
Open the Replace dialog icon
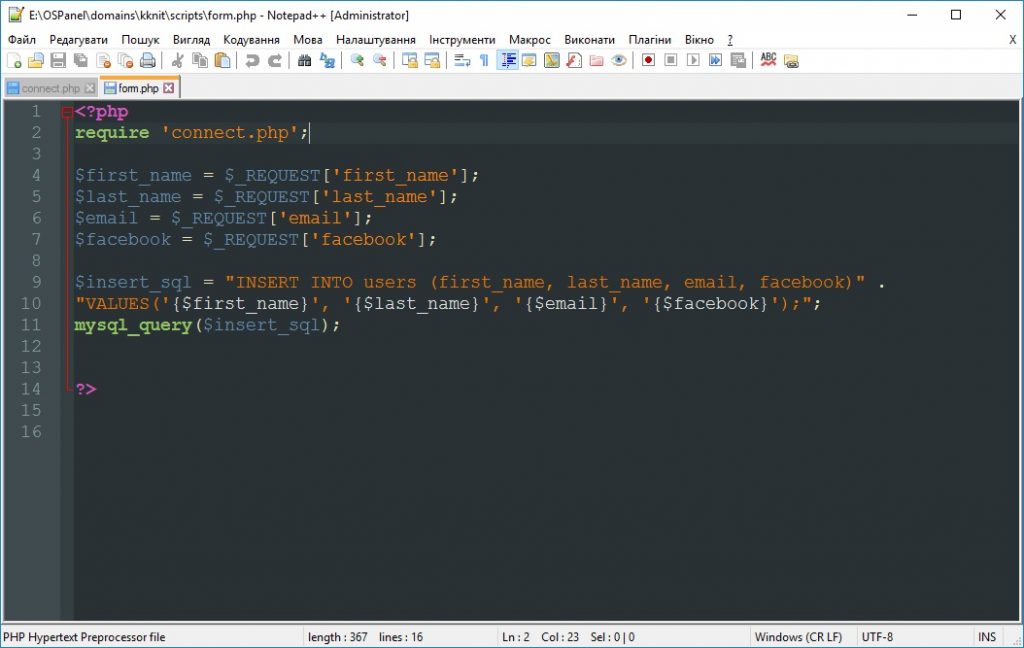(327, 61)
